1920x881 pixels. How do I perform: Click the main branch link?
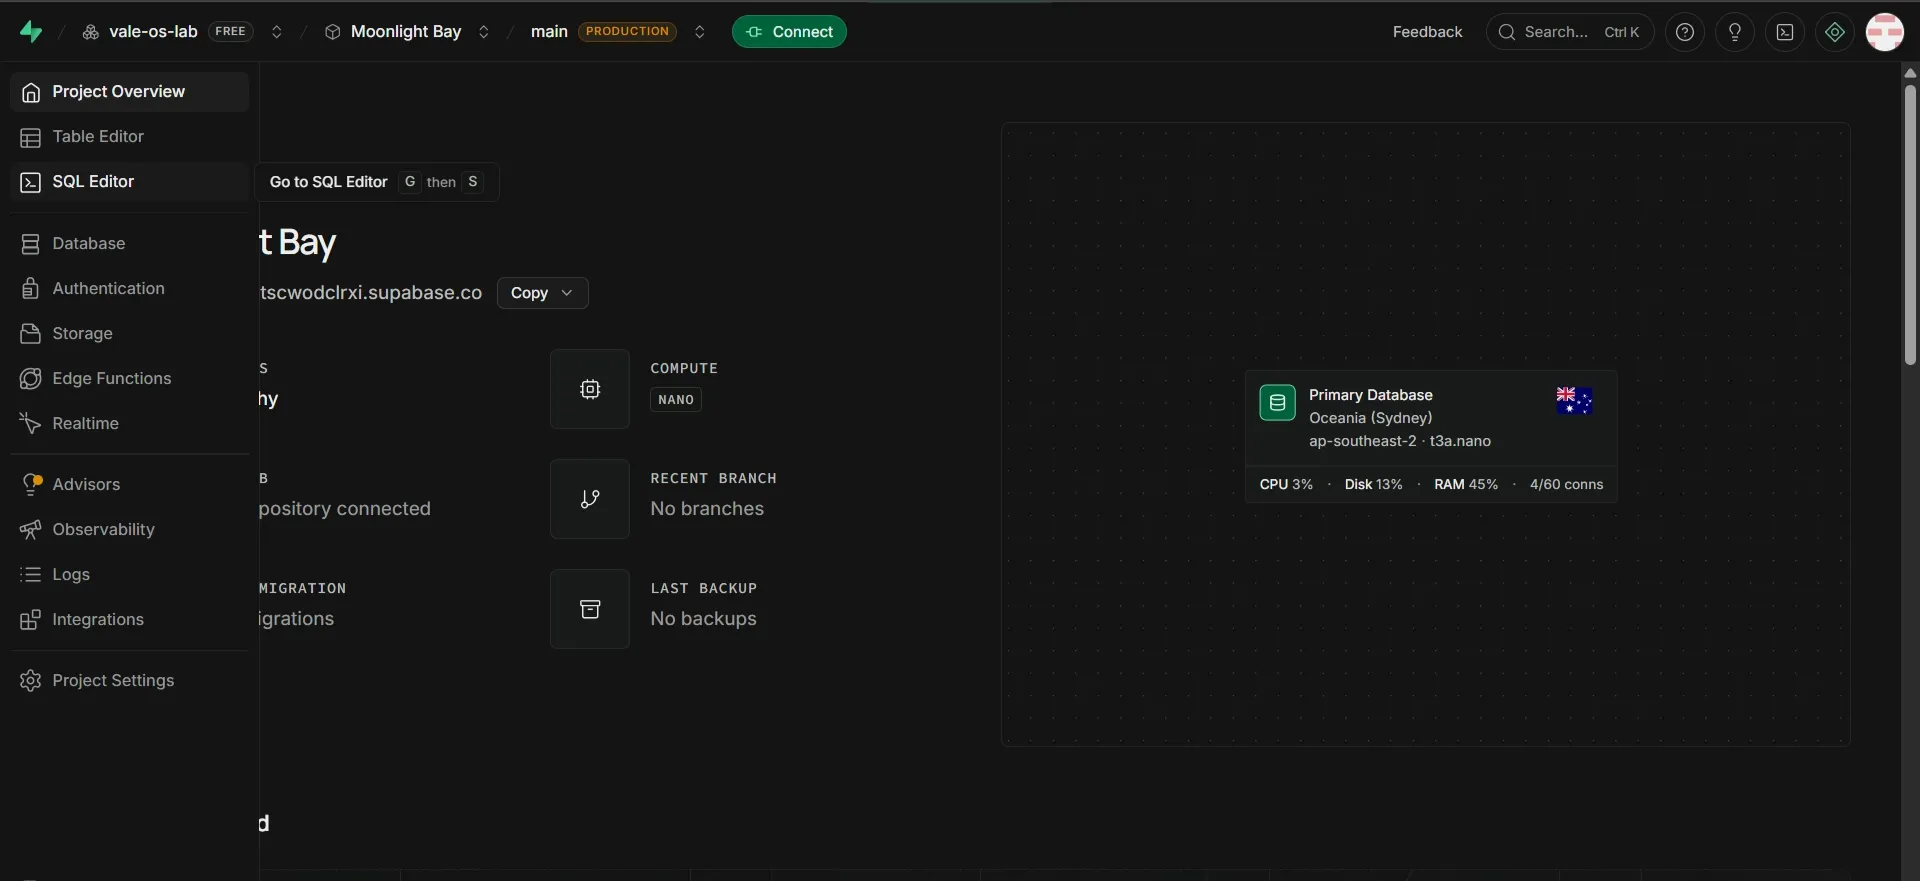[x=549, y=32]
